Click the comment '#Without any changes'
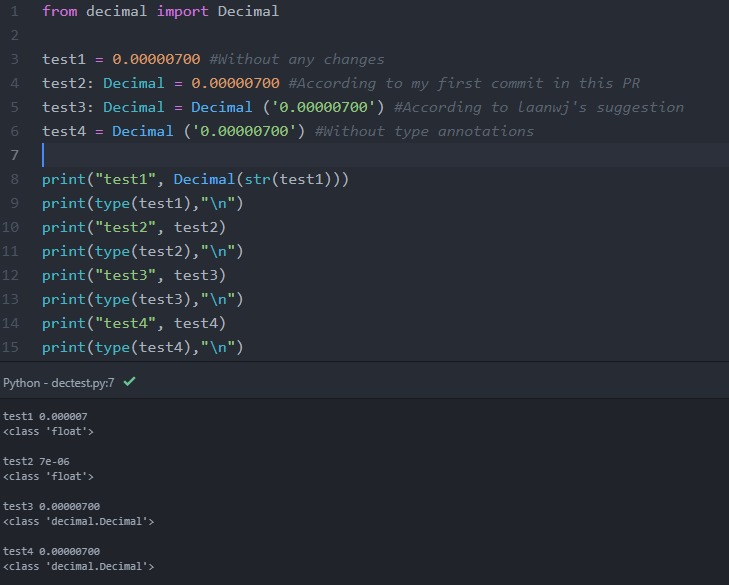The width and height of the screenshot is (729, 585). pyautogui.click(x=297, y=60)
